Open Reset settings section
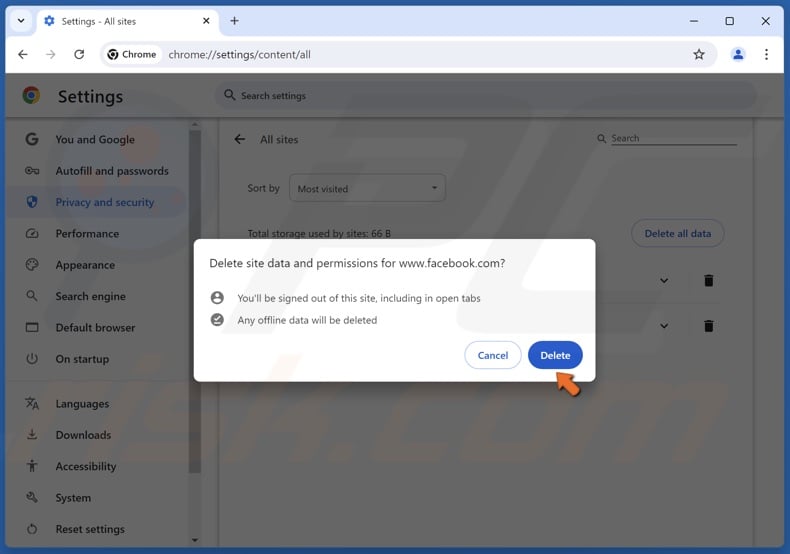Screen dimensions: 790x554 97,529
